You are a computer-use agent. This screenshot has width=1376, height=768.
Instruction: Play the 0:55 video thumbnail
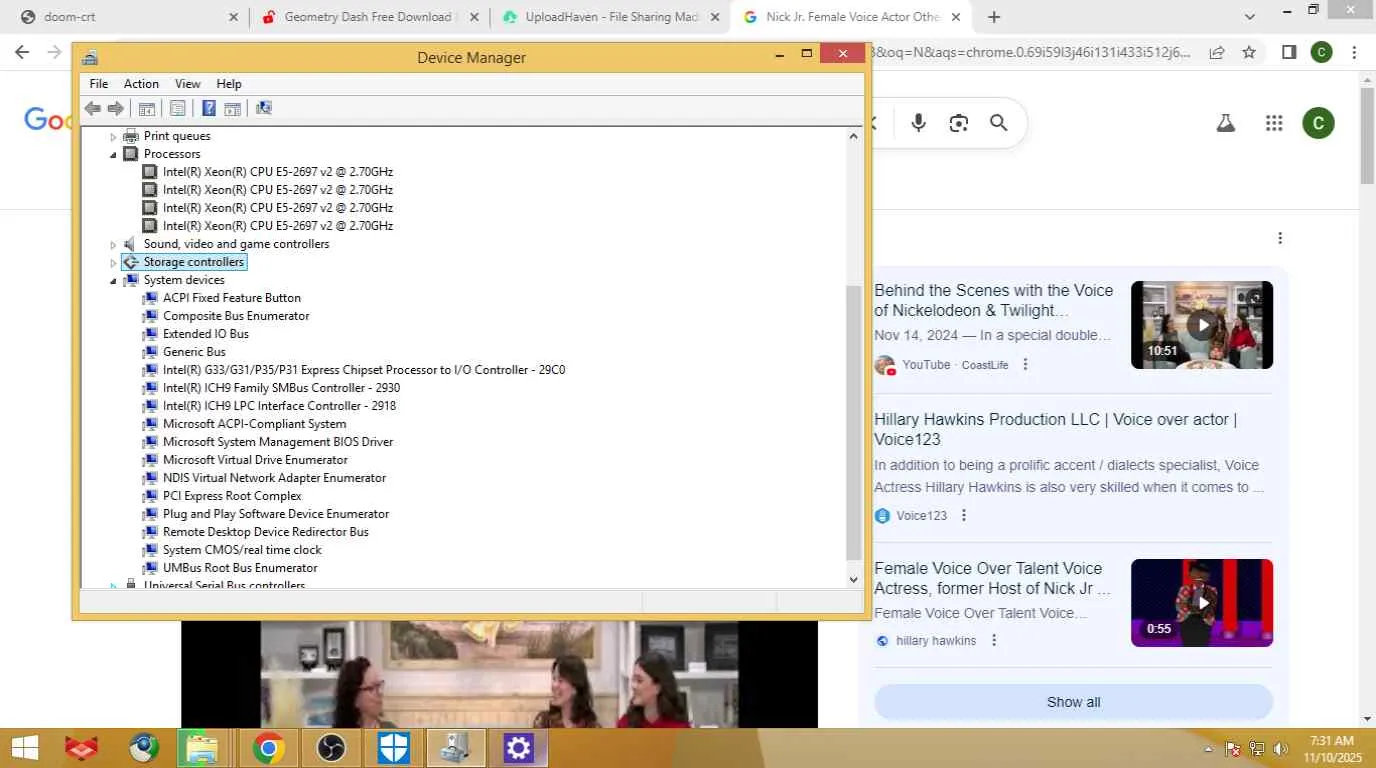point(1202,603)
